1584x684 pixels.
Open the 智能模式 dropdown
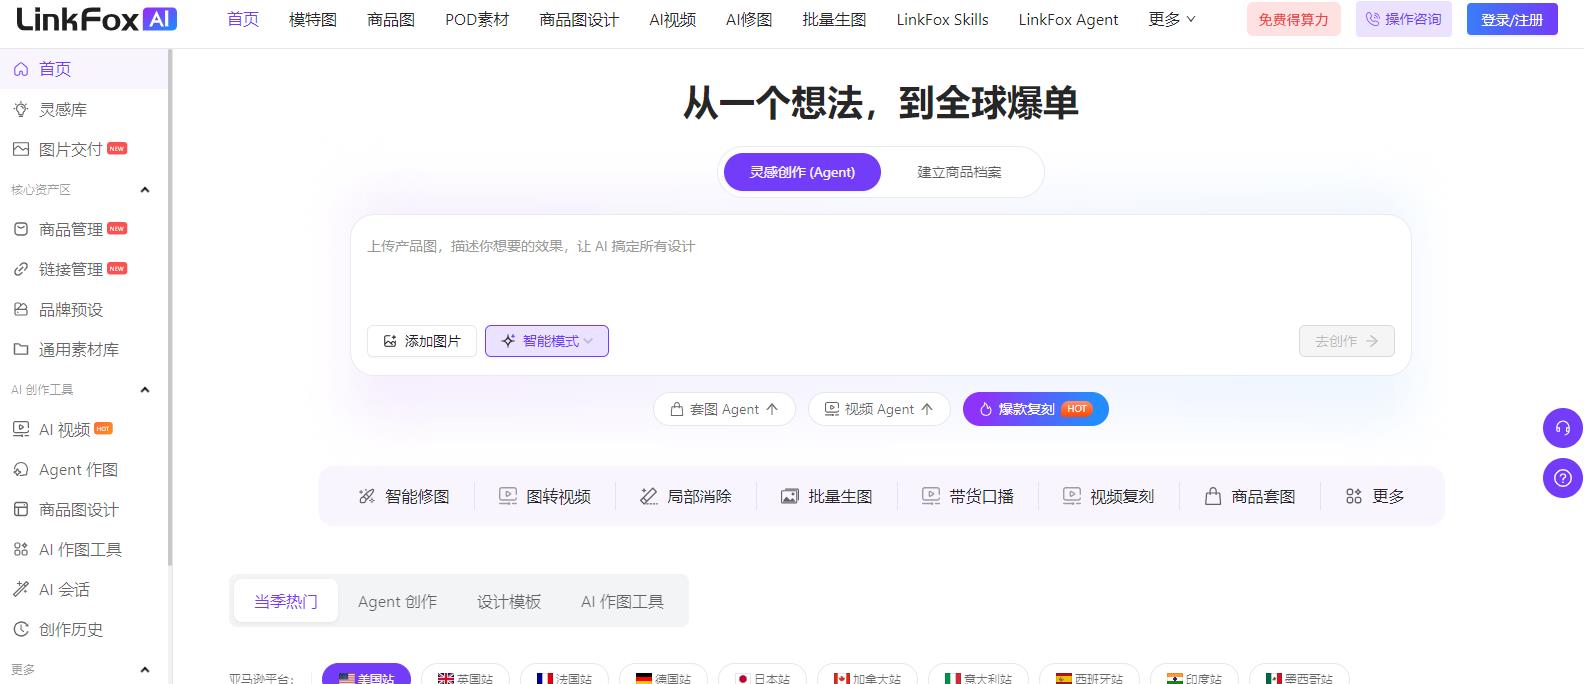[547, 341]
